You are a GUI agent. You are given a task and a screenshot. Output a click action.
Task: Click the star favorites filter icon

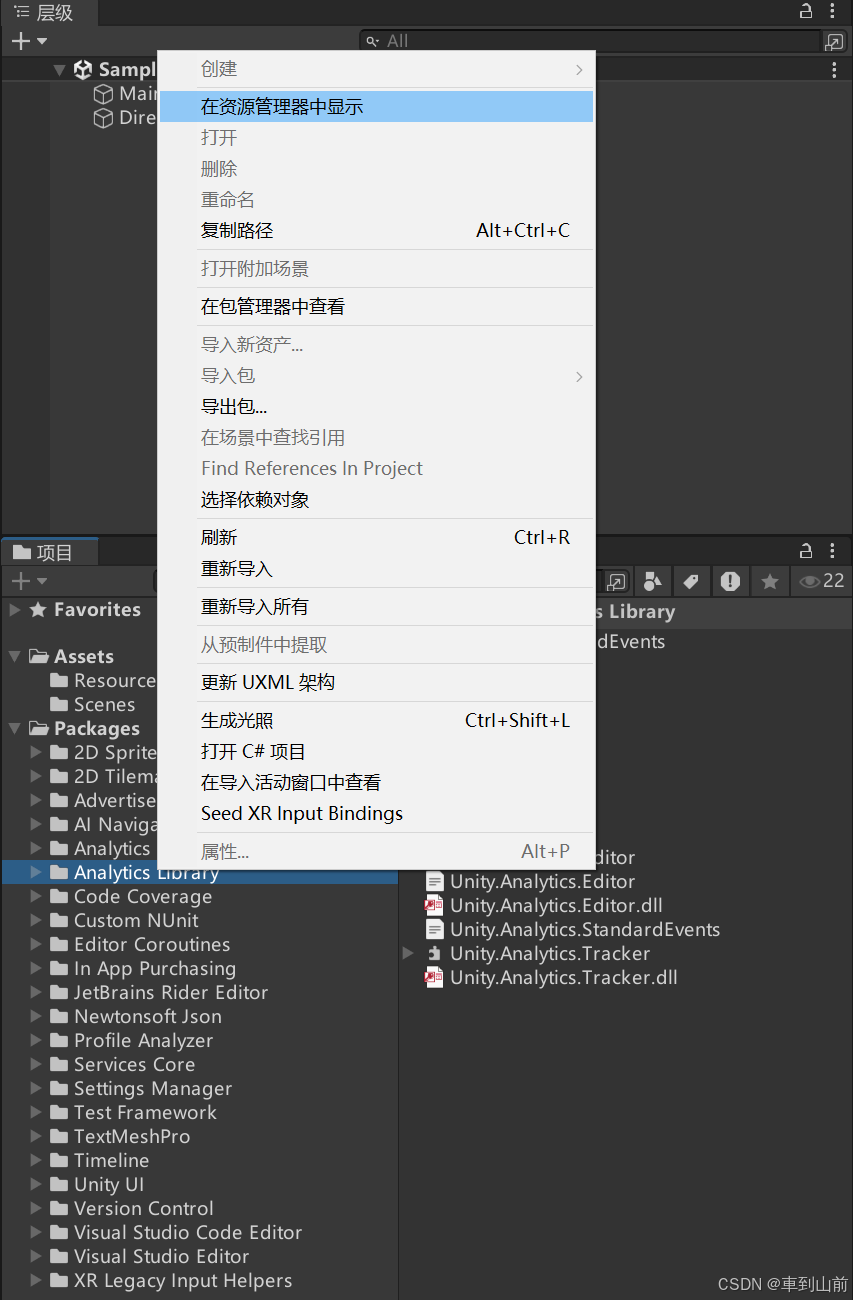pos(770,581)
